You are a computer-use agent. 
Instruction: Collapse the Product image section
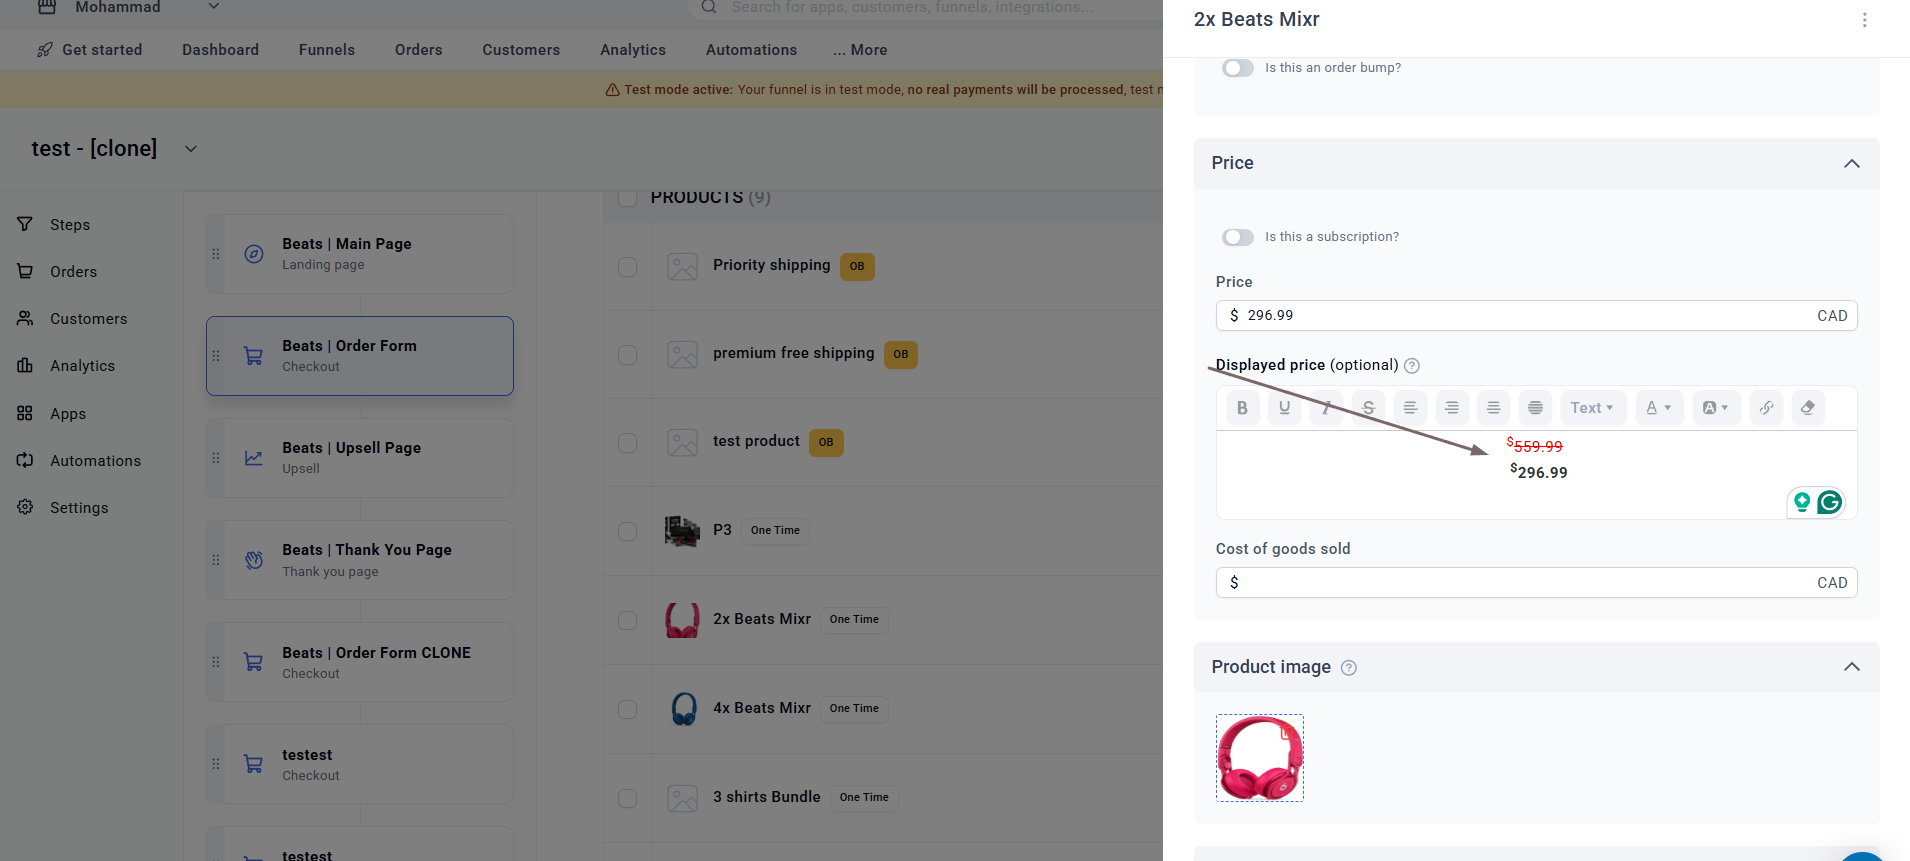[1851, 667]
